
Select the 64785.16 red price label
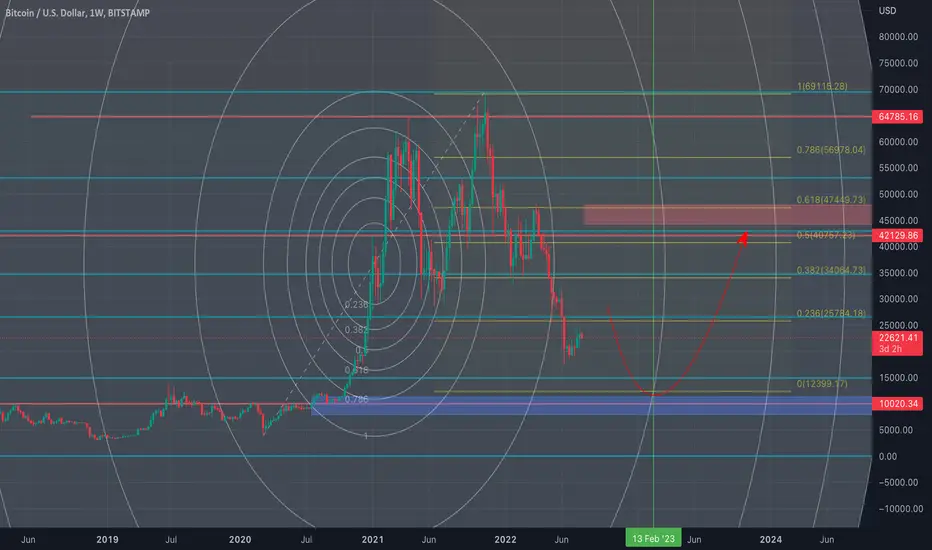coord(898,117)
